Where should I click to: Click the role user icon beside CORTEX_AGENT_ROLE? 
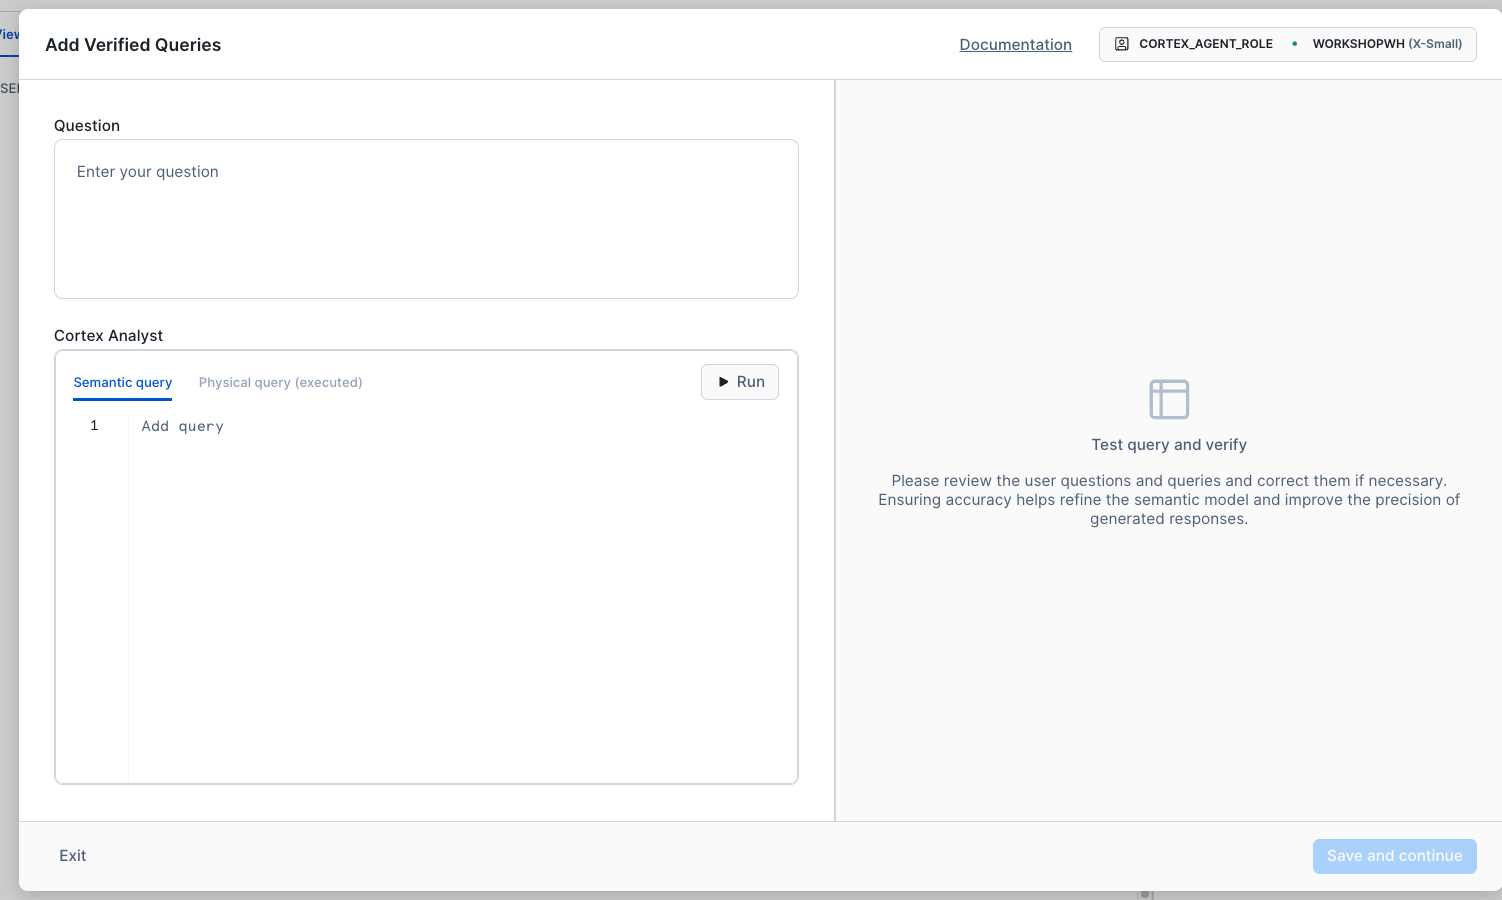(1121, 44)
